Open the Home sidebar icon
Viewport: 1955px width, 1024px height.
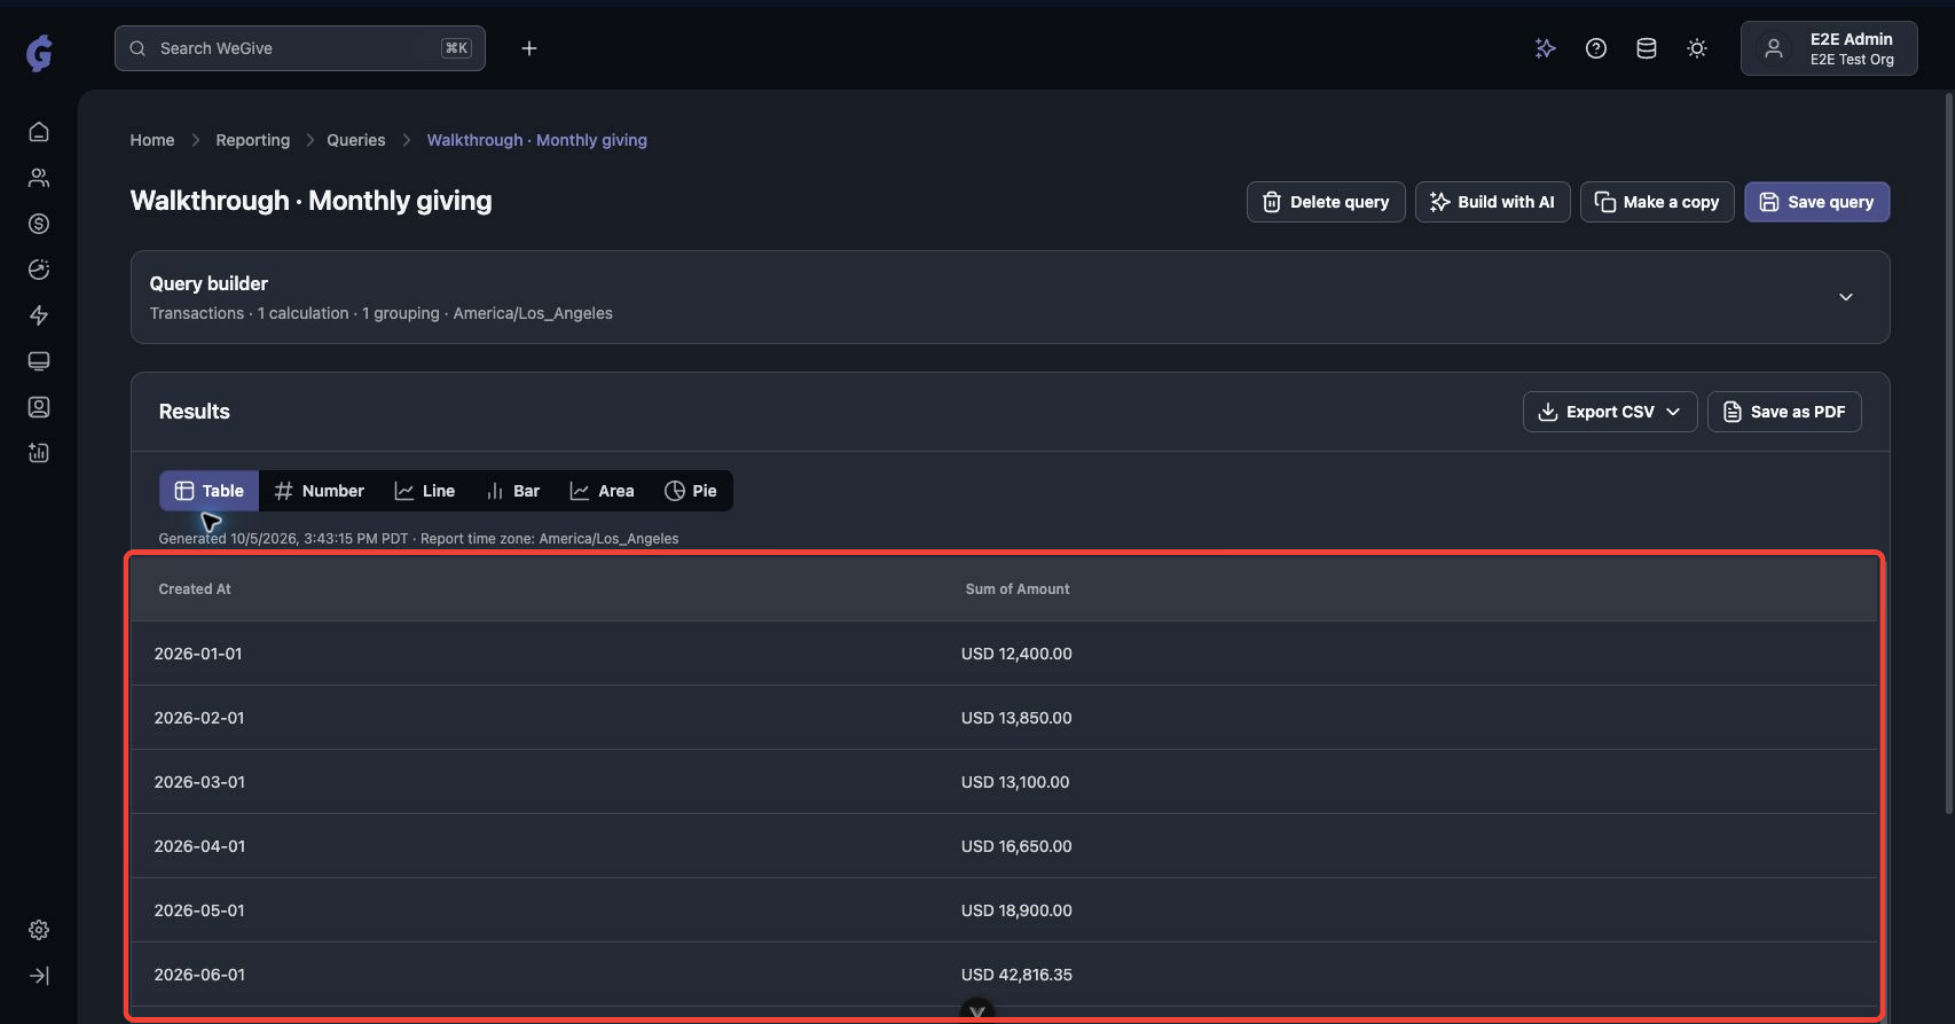click(x=38, y=132)
